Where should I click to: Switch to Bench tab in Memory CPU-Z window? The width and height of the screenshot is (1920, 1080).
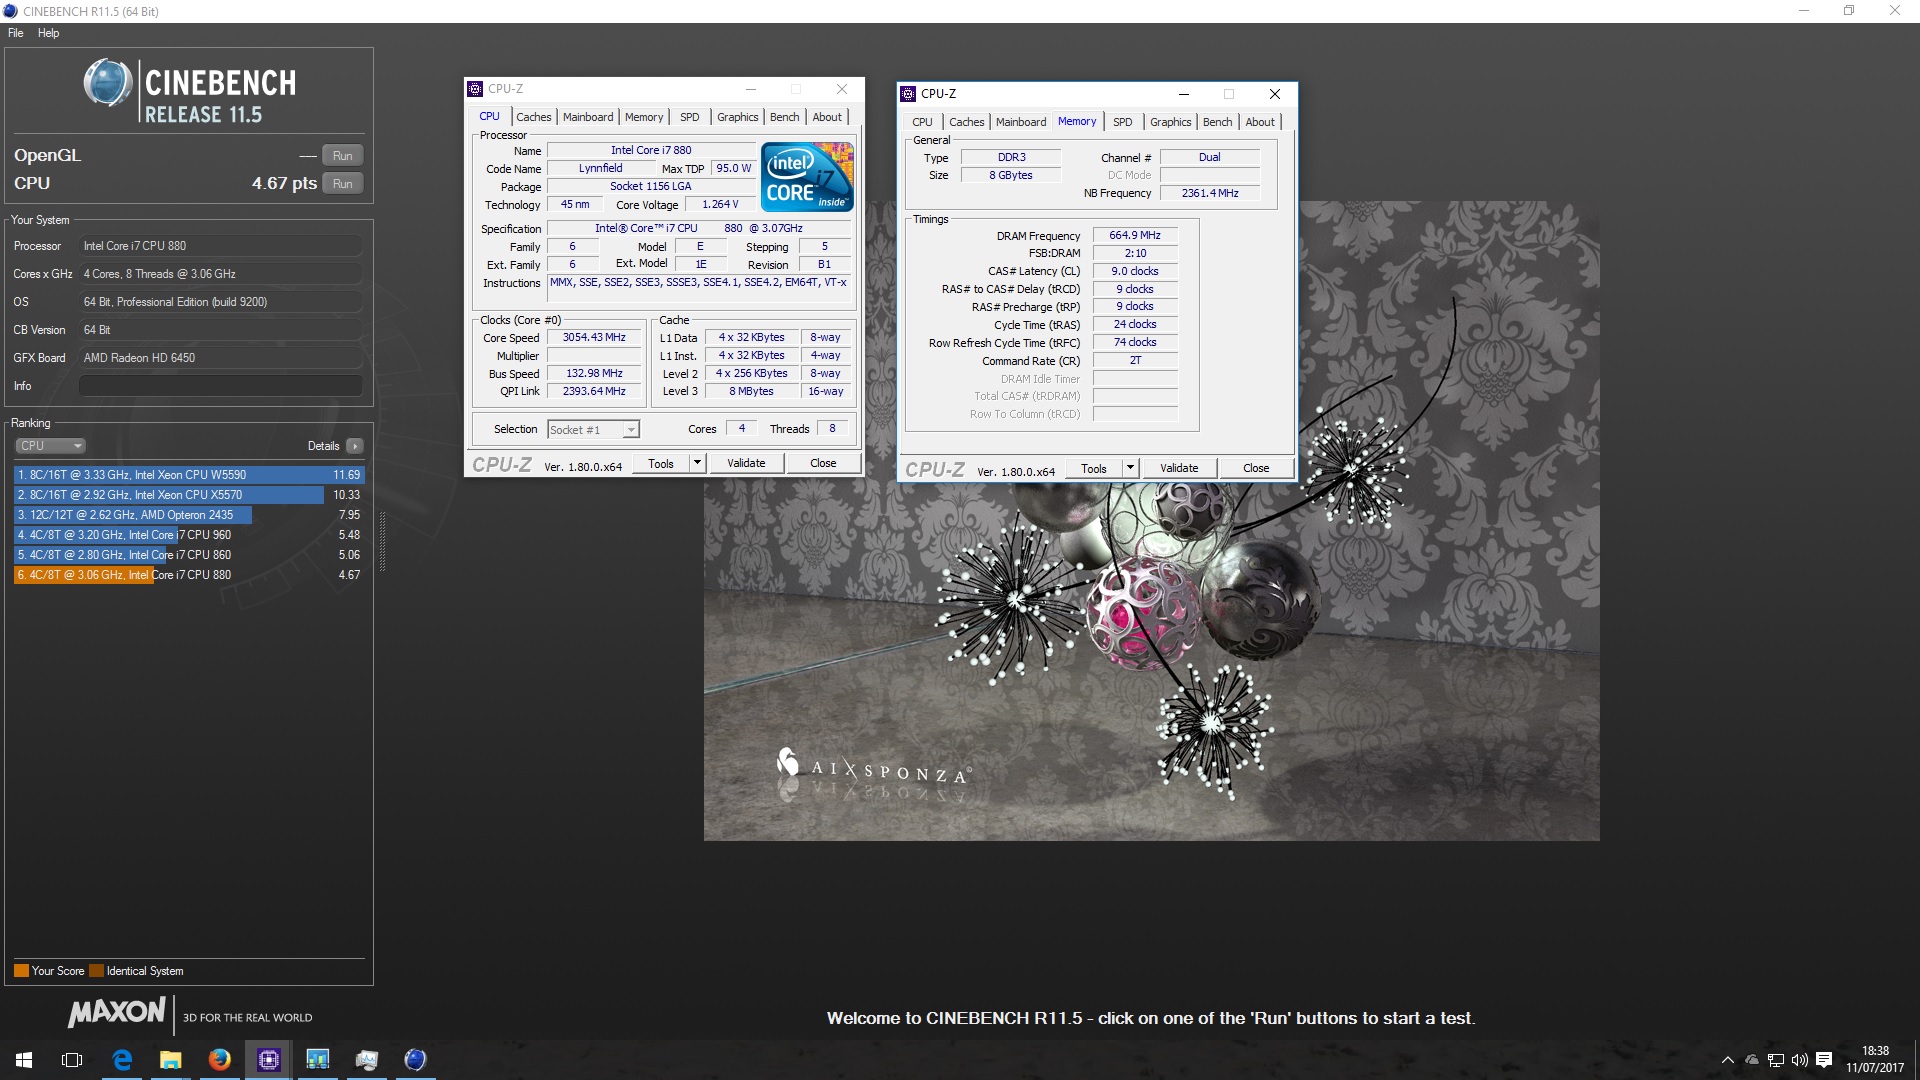1218,122
